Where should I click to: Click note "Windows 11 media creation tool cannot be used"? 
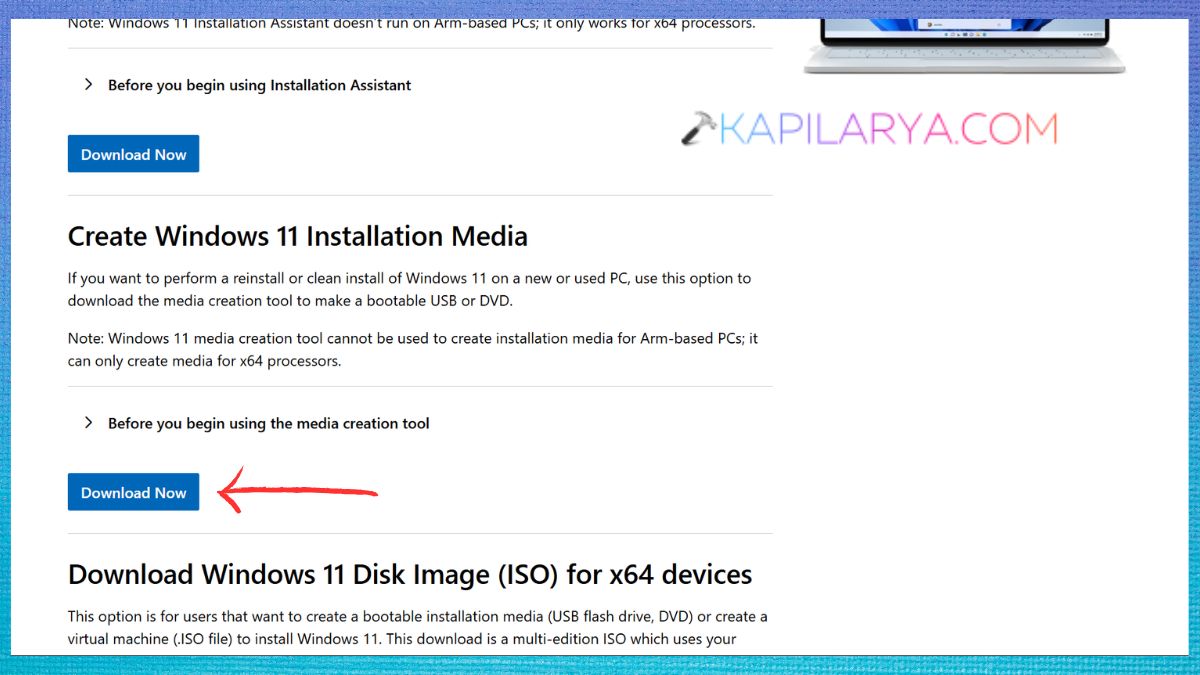pyautogui.click(x=413, y=350)
